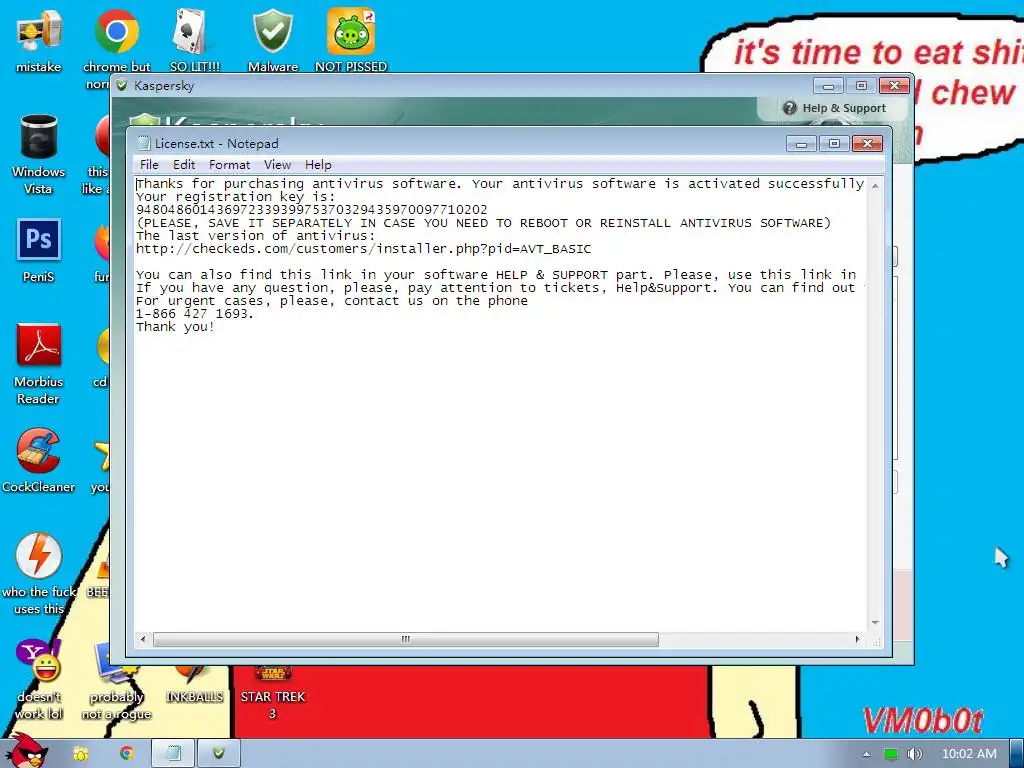Switch to Kaspersky shield taskbar button
The width and height of the screenshot is (1024, 768).
(x=219, y=754)
